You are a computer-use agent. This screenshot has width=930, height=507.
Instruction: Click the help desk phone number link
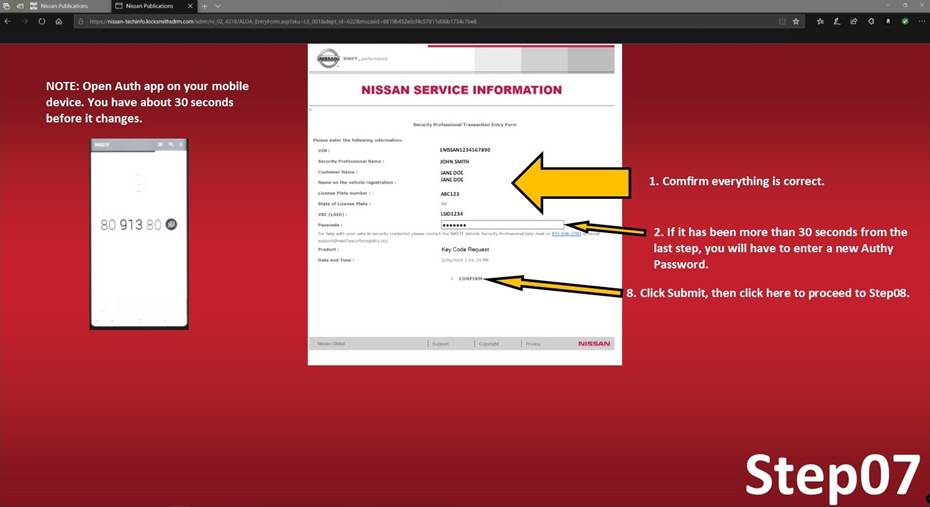click(x=566, y=234)
